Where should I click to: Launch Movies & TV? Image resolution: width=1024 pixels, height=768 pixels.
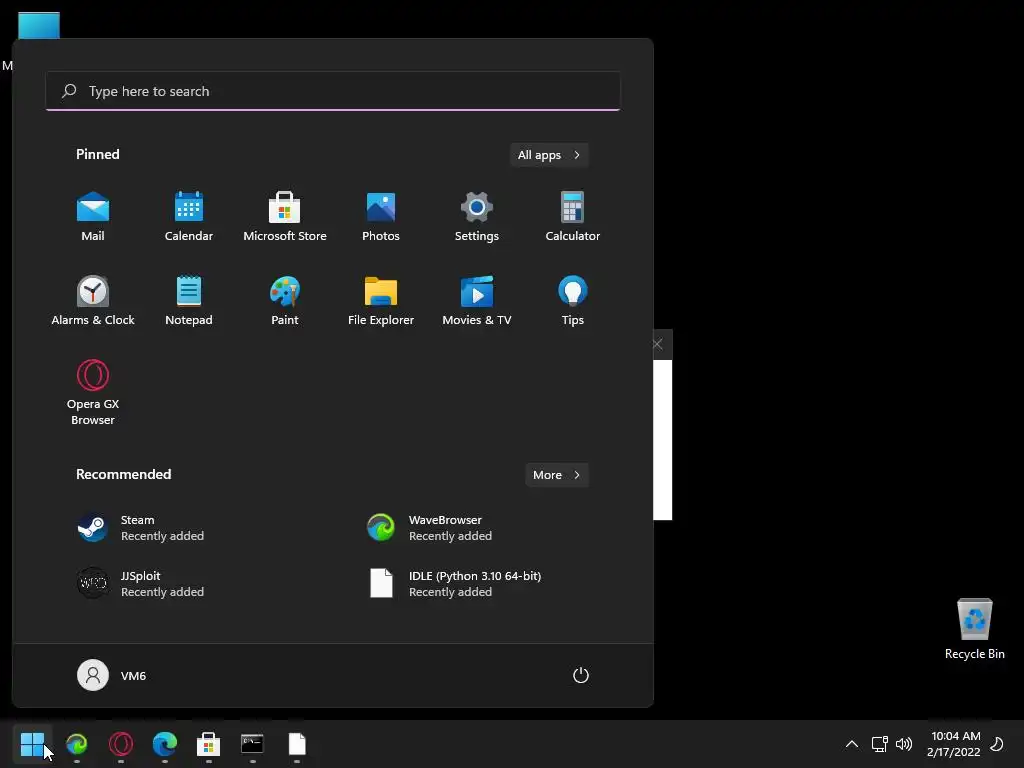pyautogui.click(x=477, y=300)
